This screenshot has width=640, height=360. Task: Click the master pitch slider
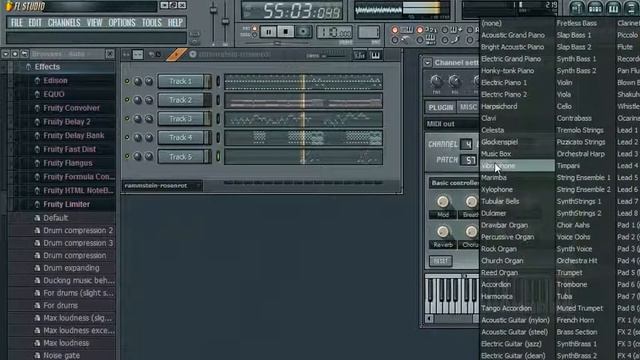225,20
